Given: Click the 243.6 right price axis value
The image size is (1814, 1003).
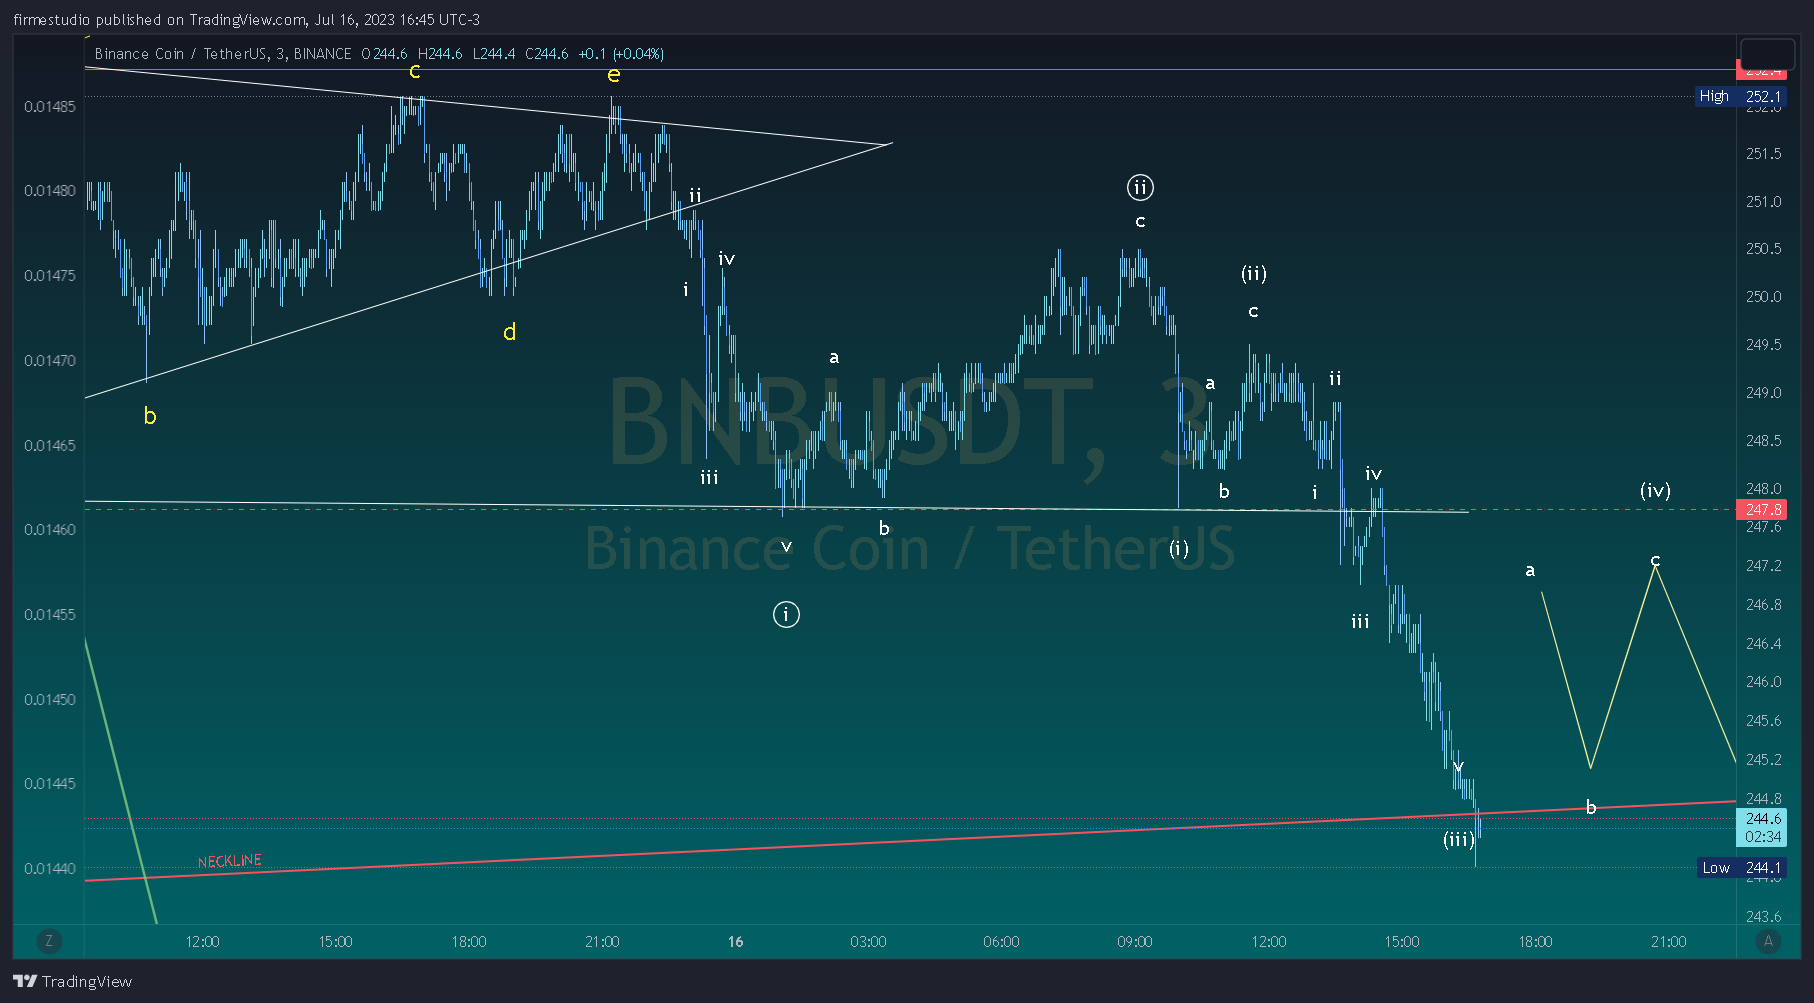Looking at the screenshot, I should 1763,916.
